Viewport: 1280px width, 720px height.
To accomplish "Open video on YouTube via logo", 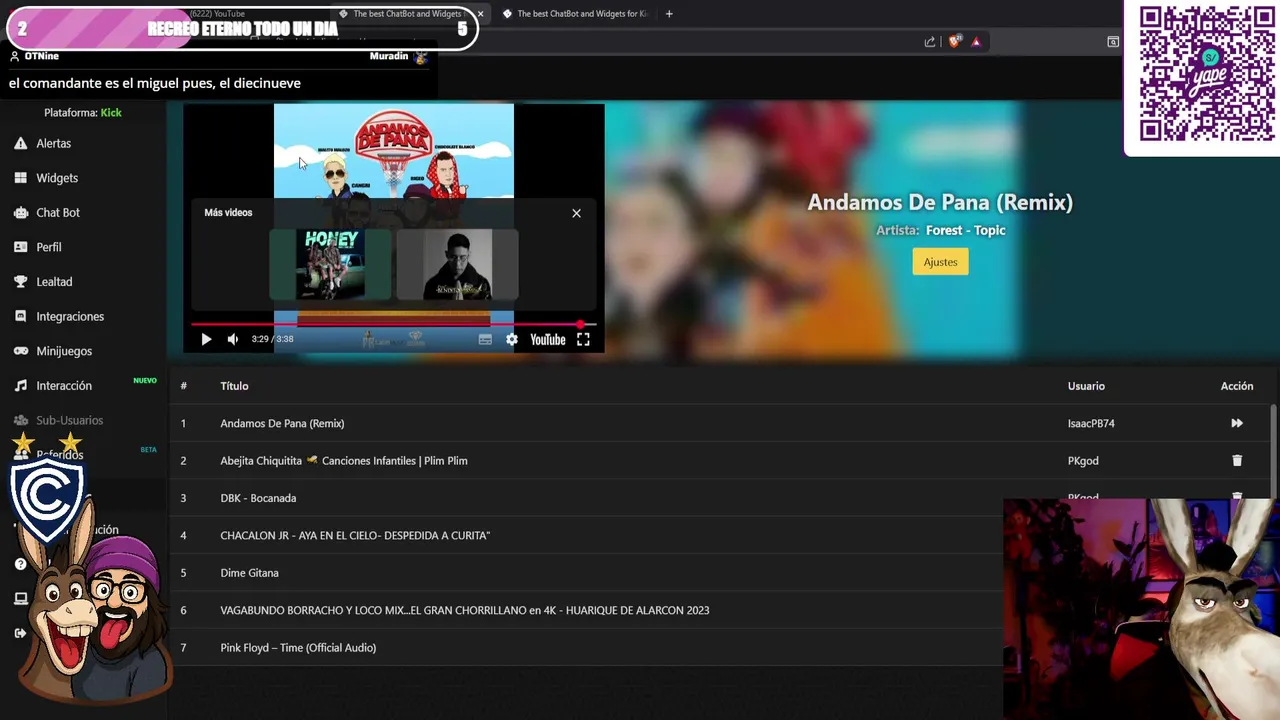I will 548,339.
